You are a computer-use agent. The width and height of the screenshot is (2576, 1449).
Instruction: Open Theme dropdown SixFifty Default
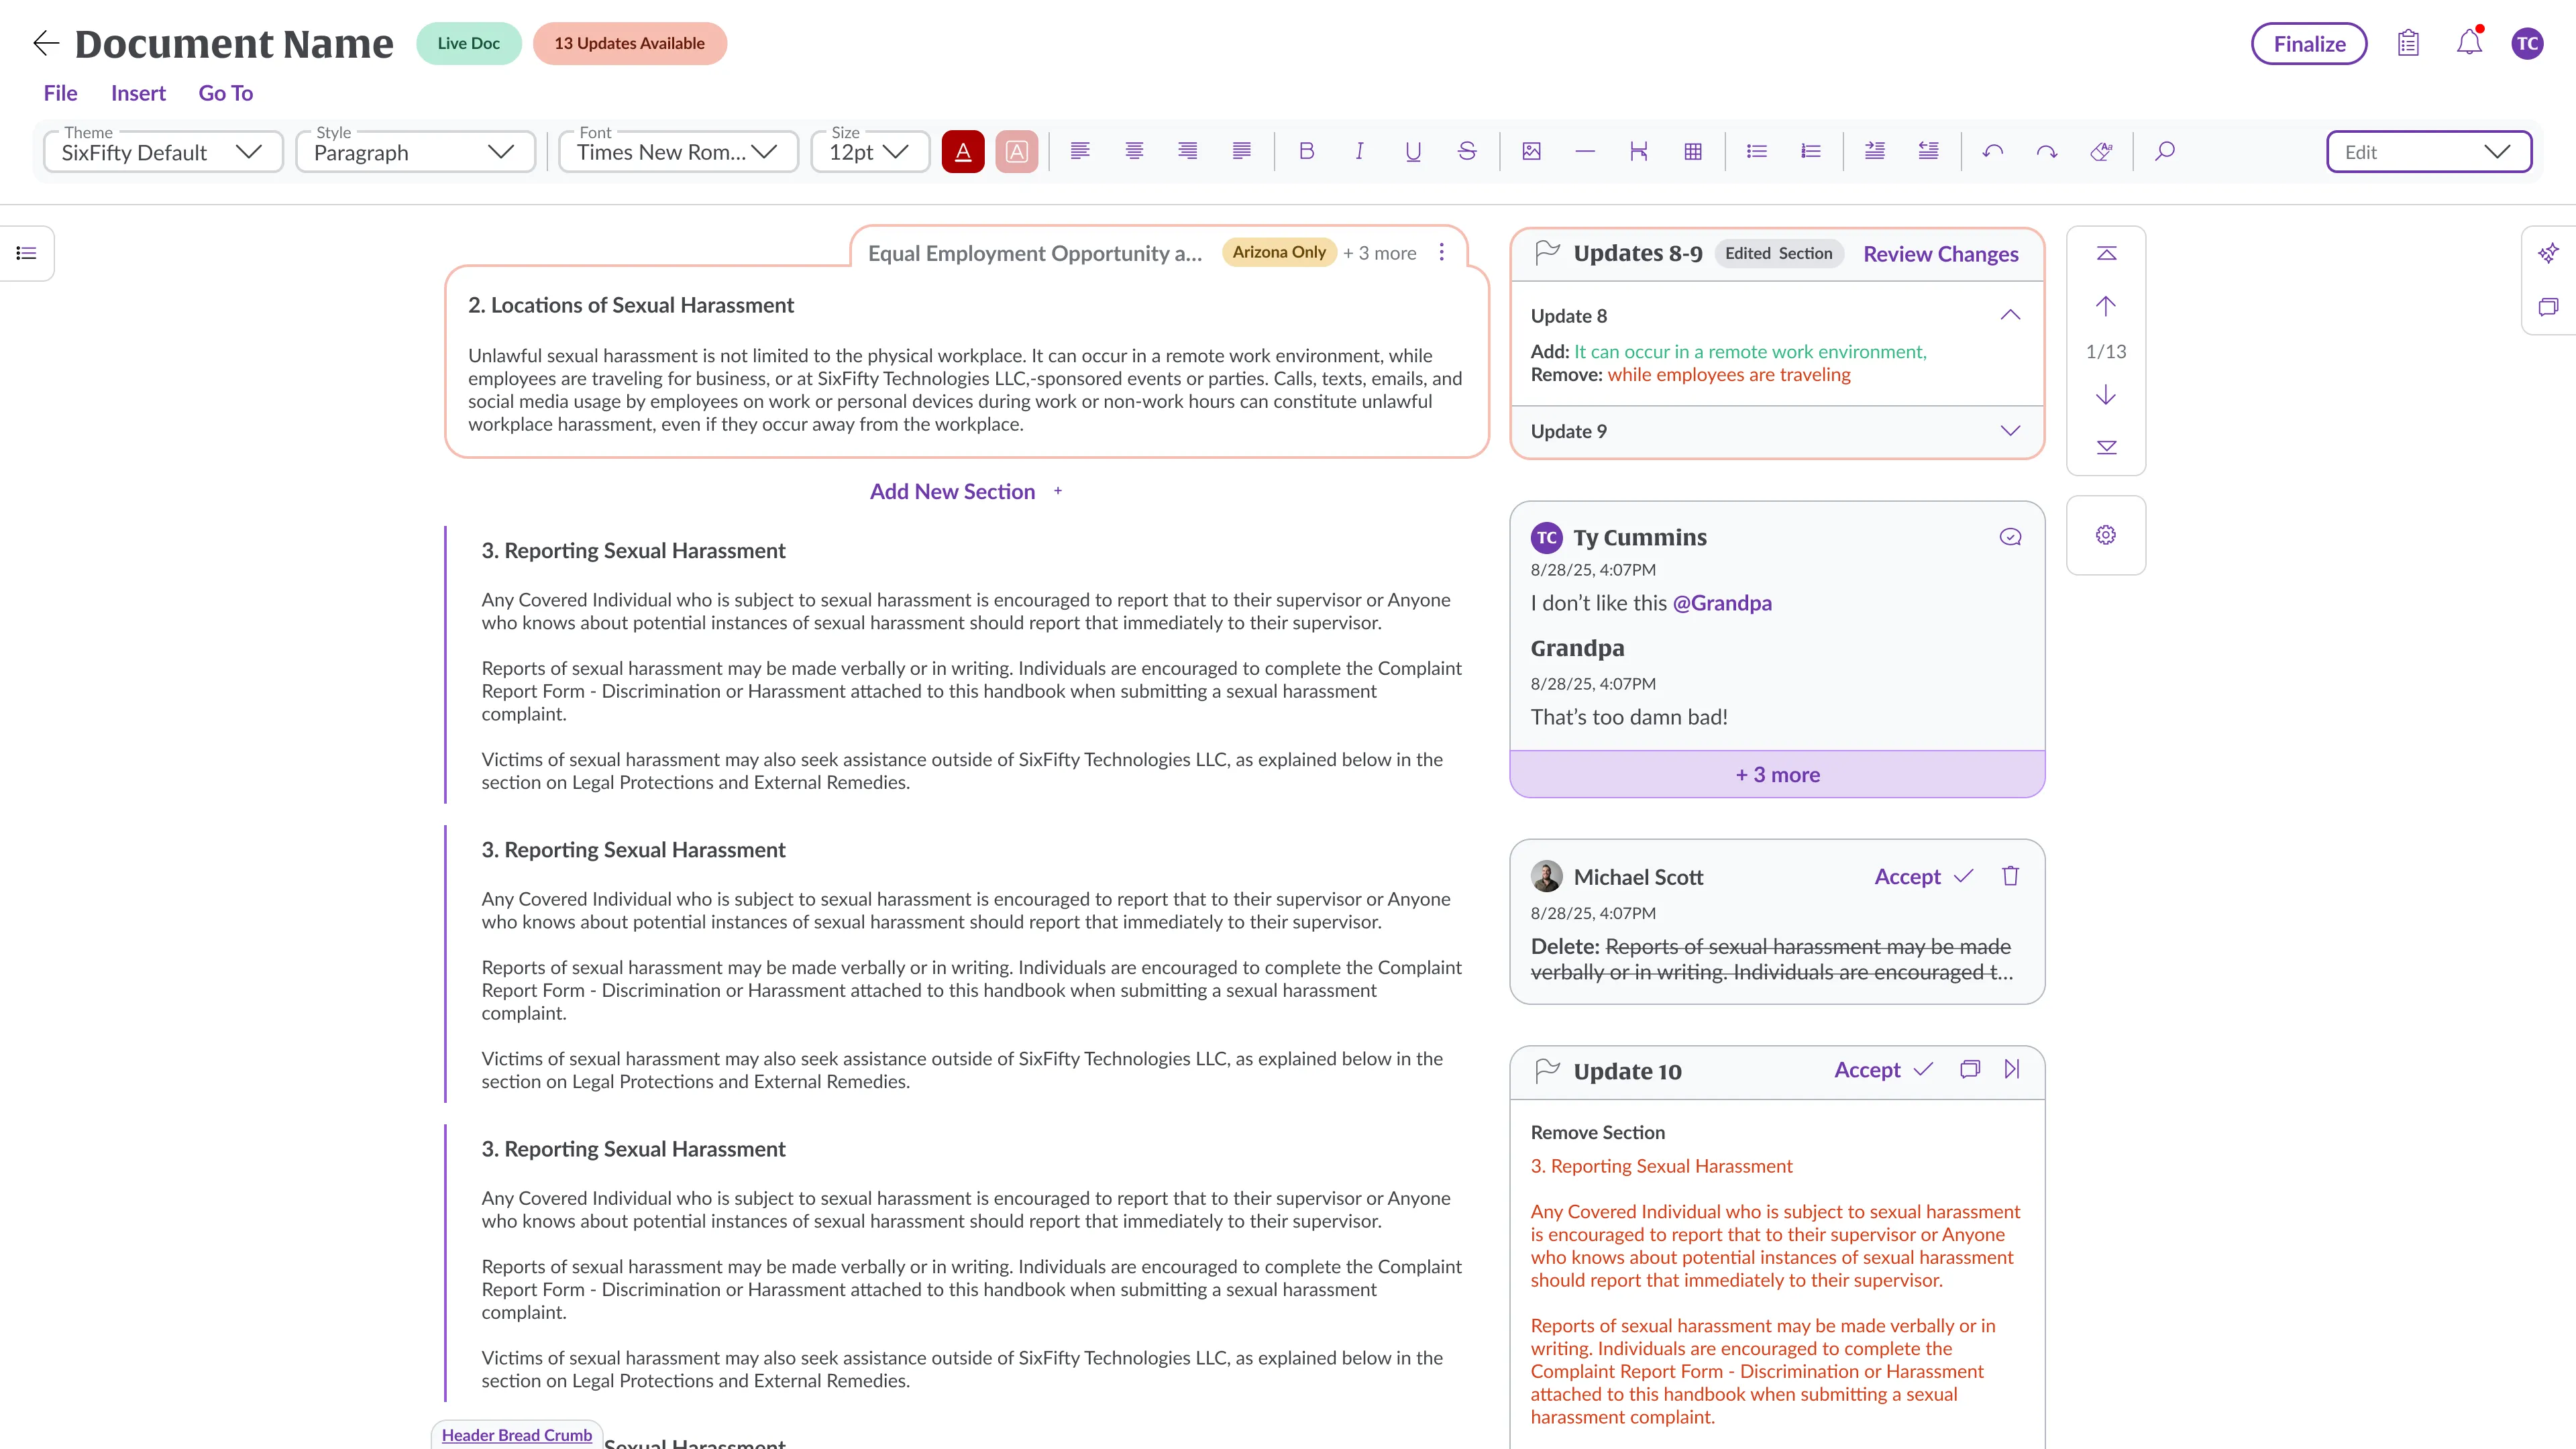[163, 152]
